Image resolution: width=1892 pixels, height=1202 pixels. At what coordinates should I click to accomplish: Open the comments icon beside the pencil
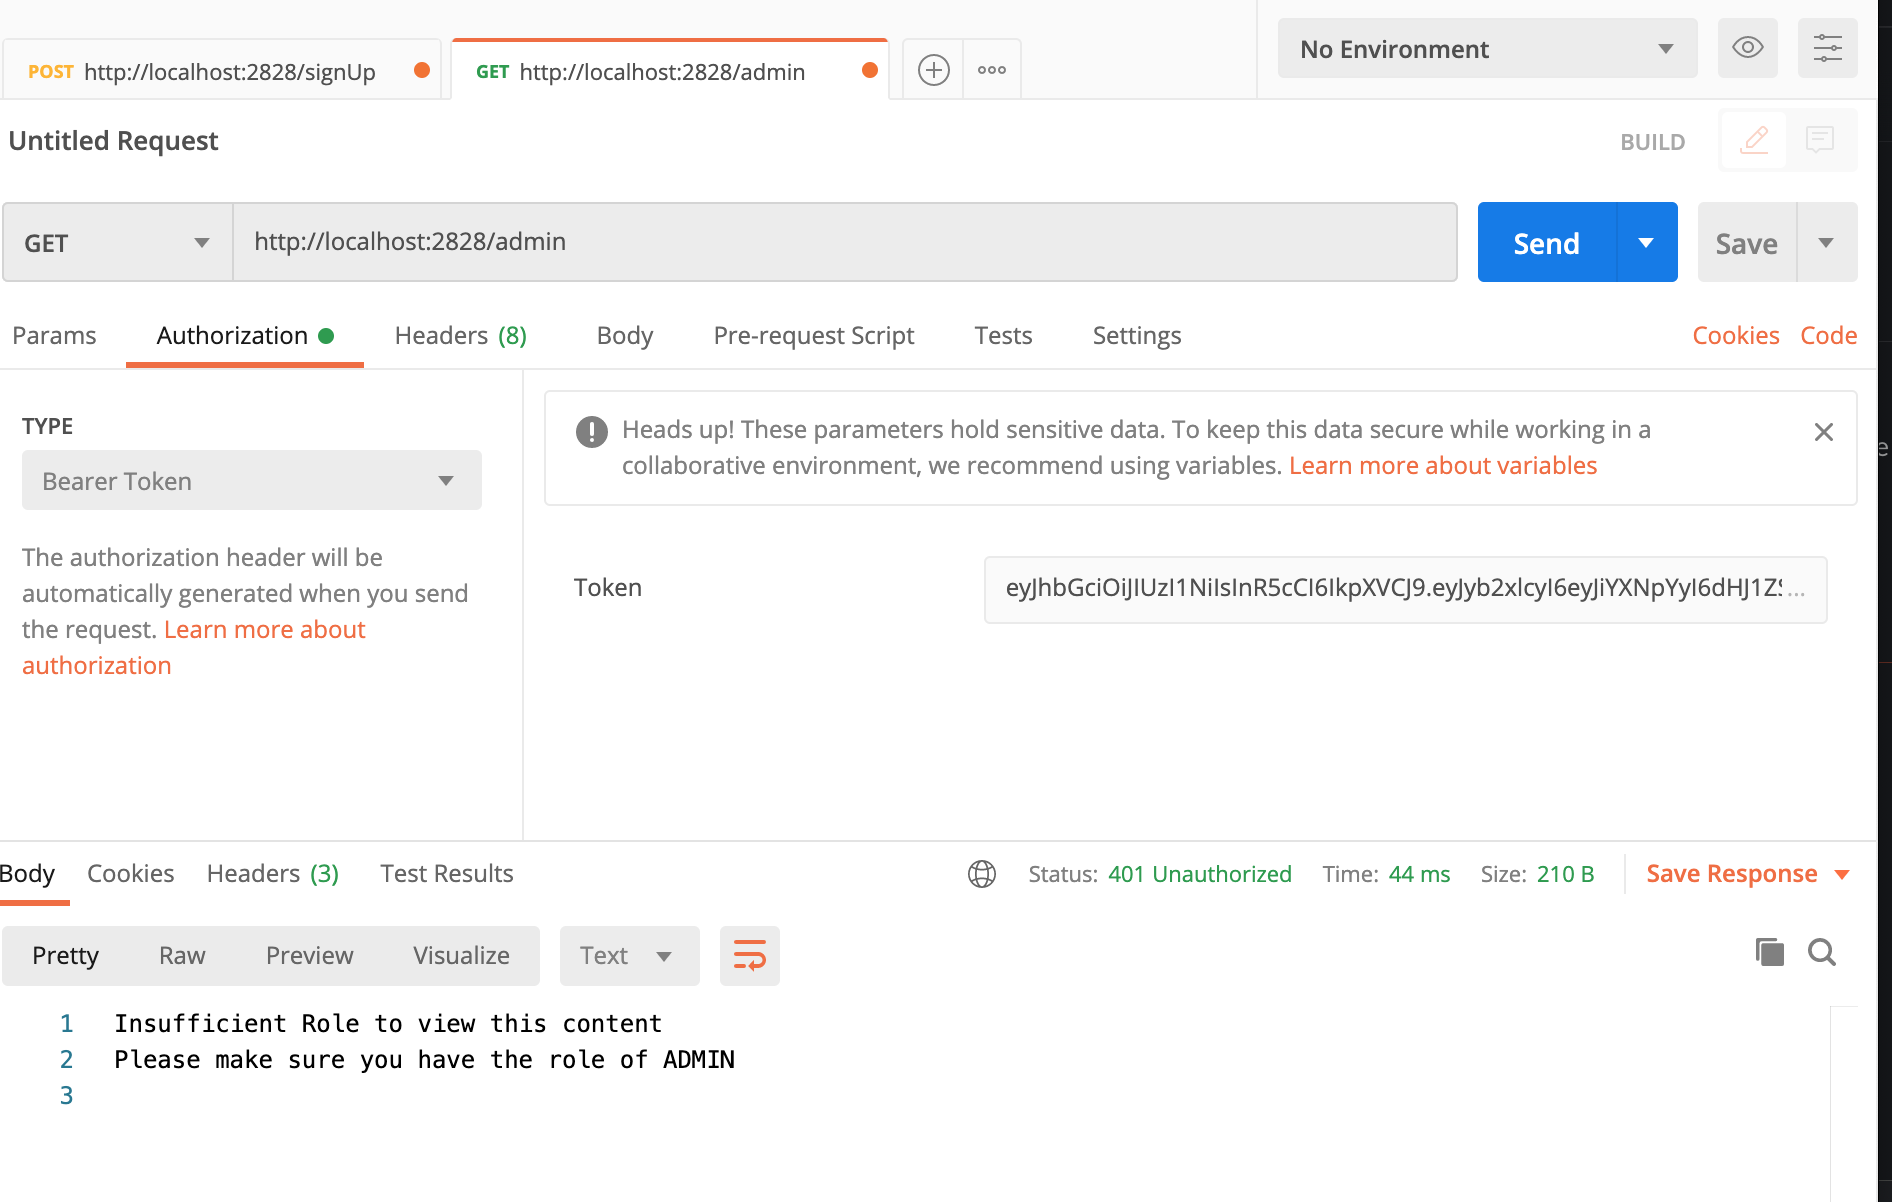pos(1819,140)
